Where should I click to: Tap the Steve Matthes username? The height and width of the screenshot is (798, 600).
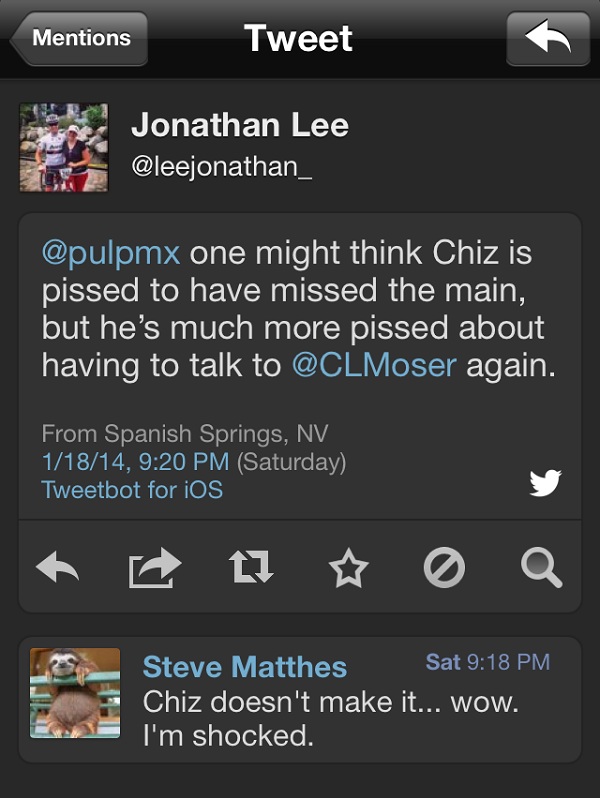[x=245, y=667]
